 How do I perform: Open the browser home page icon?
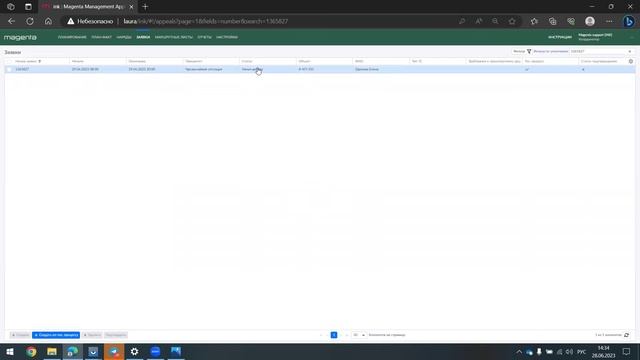[x=48, y=21]
